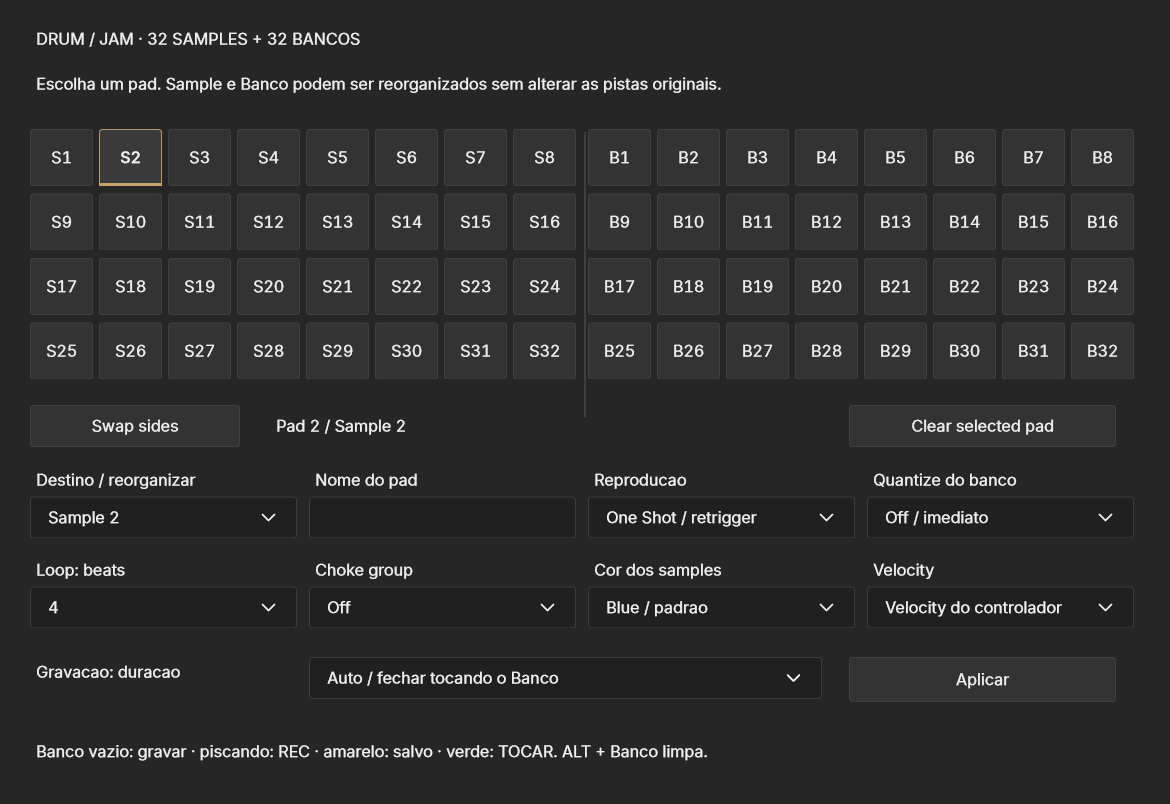This screenshot has width=1170, height=804.
Task: Select bank pad B1
Action: pos(619,158)
